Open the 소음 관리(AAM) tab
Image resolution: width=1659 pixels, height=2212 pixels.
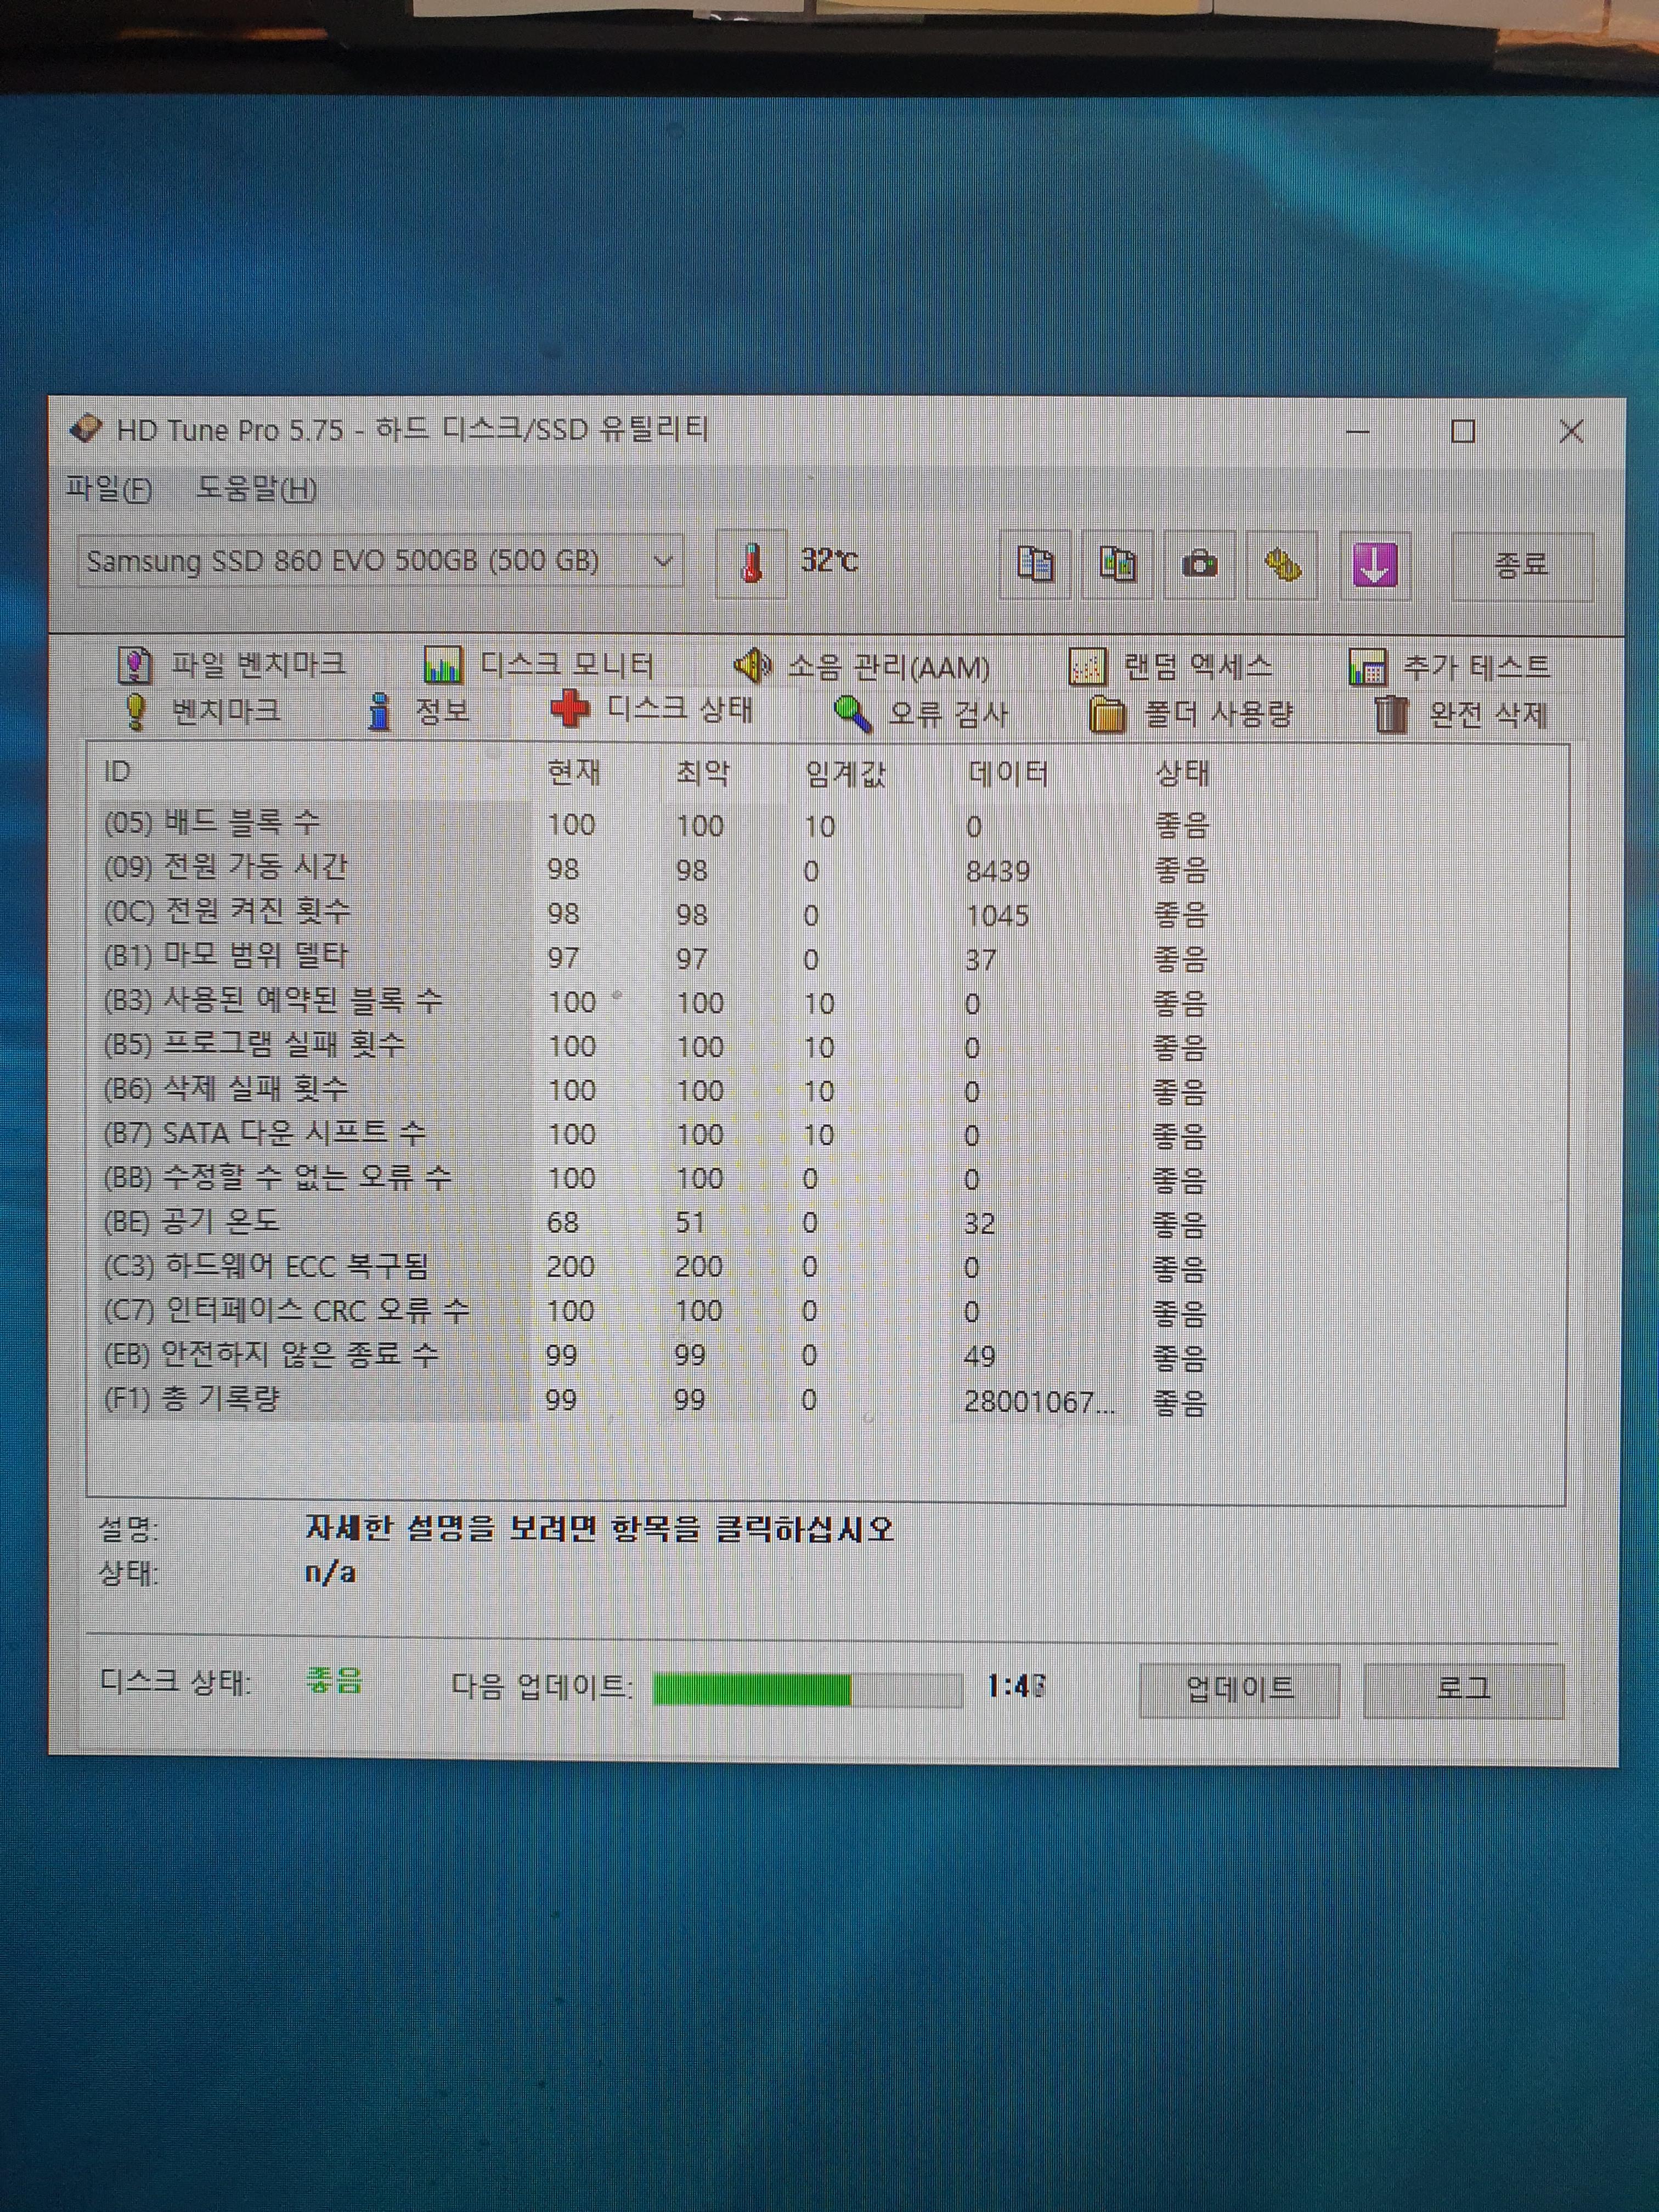click(x=861, y=666)
